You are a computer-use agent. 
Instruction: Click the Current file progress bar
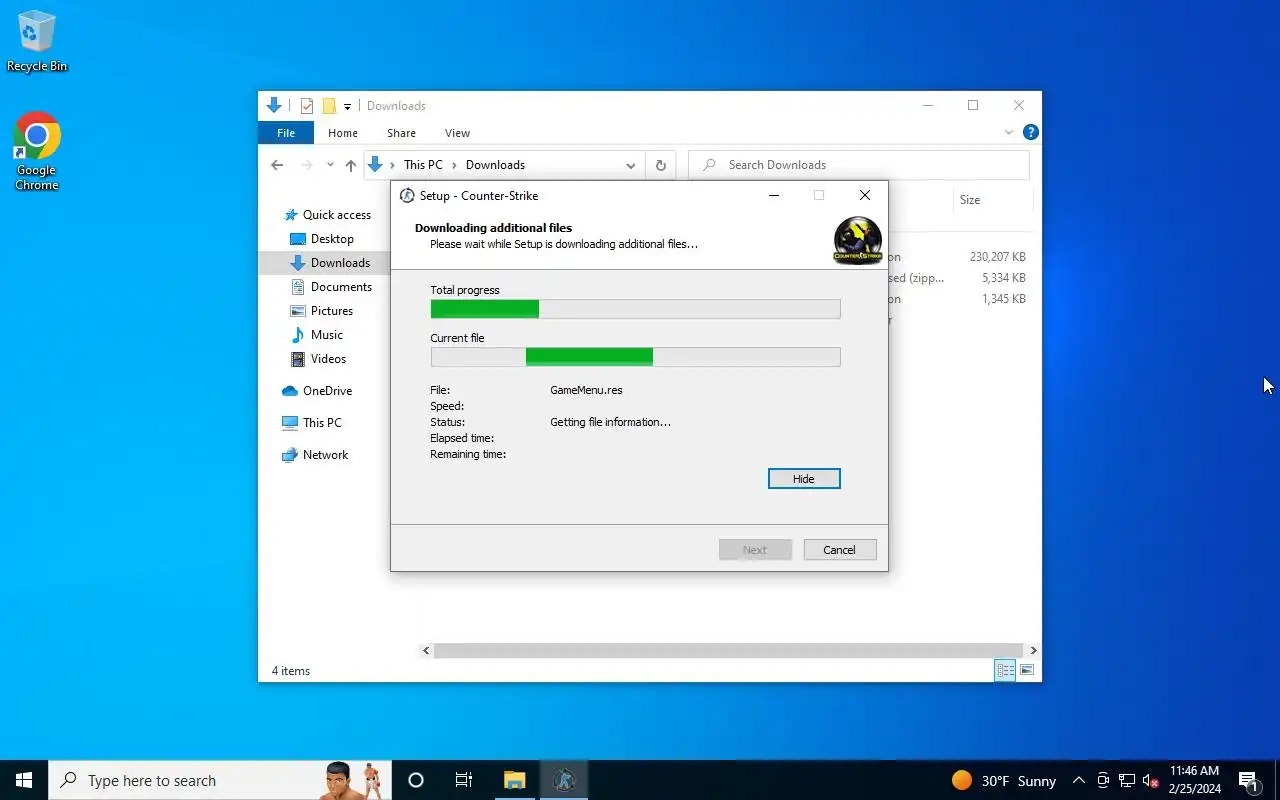pos(635,357)
